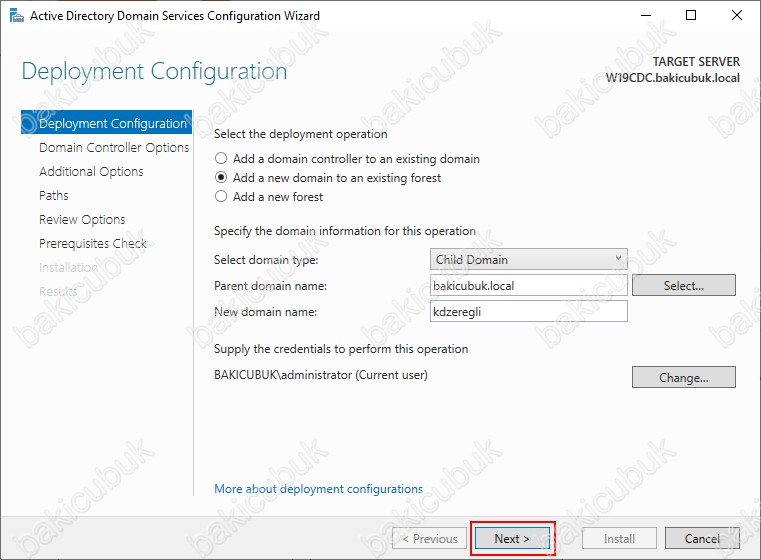Click the Select... button for parent domain
Screen dimensions: 761x560
[x=683, y=285]
